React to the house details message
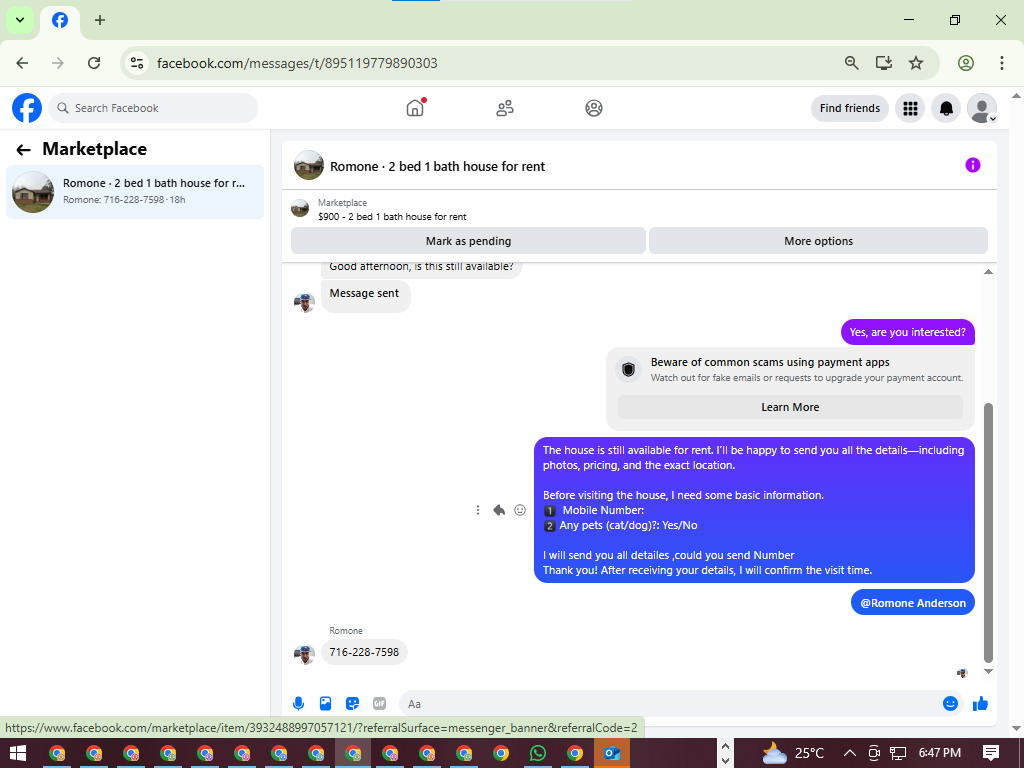 point(520,510)
